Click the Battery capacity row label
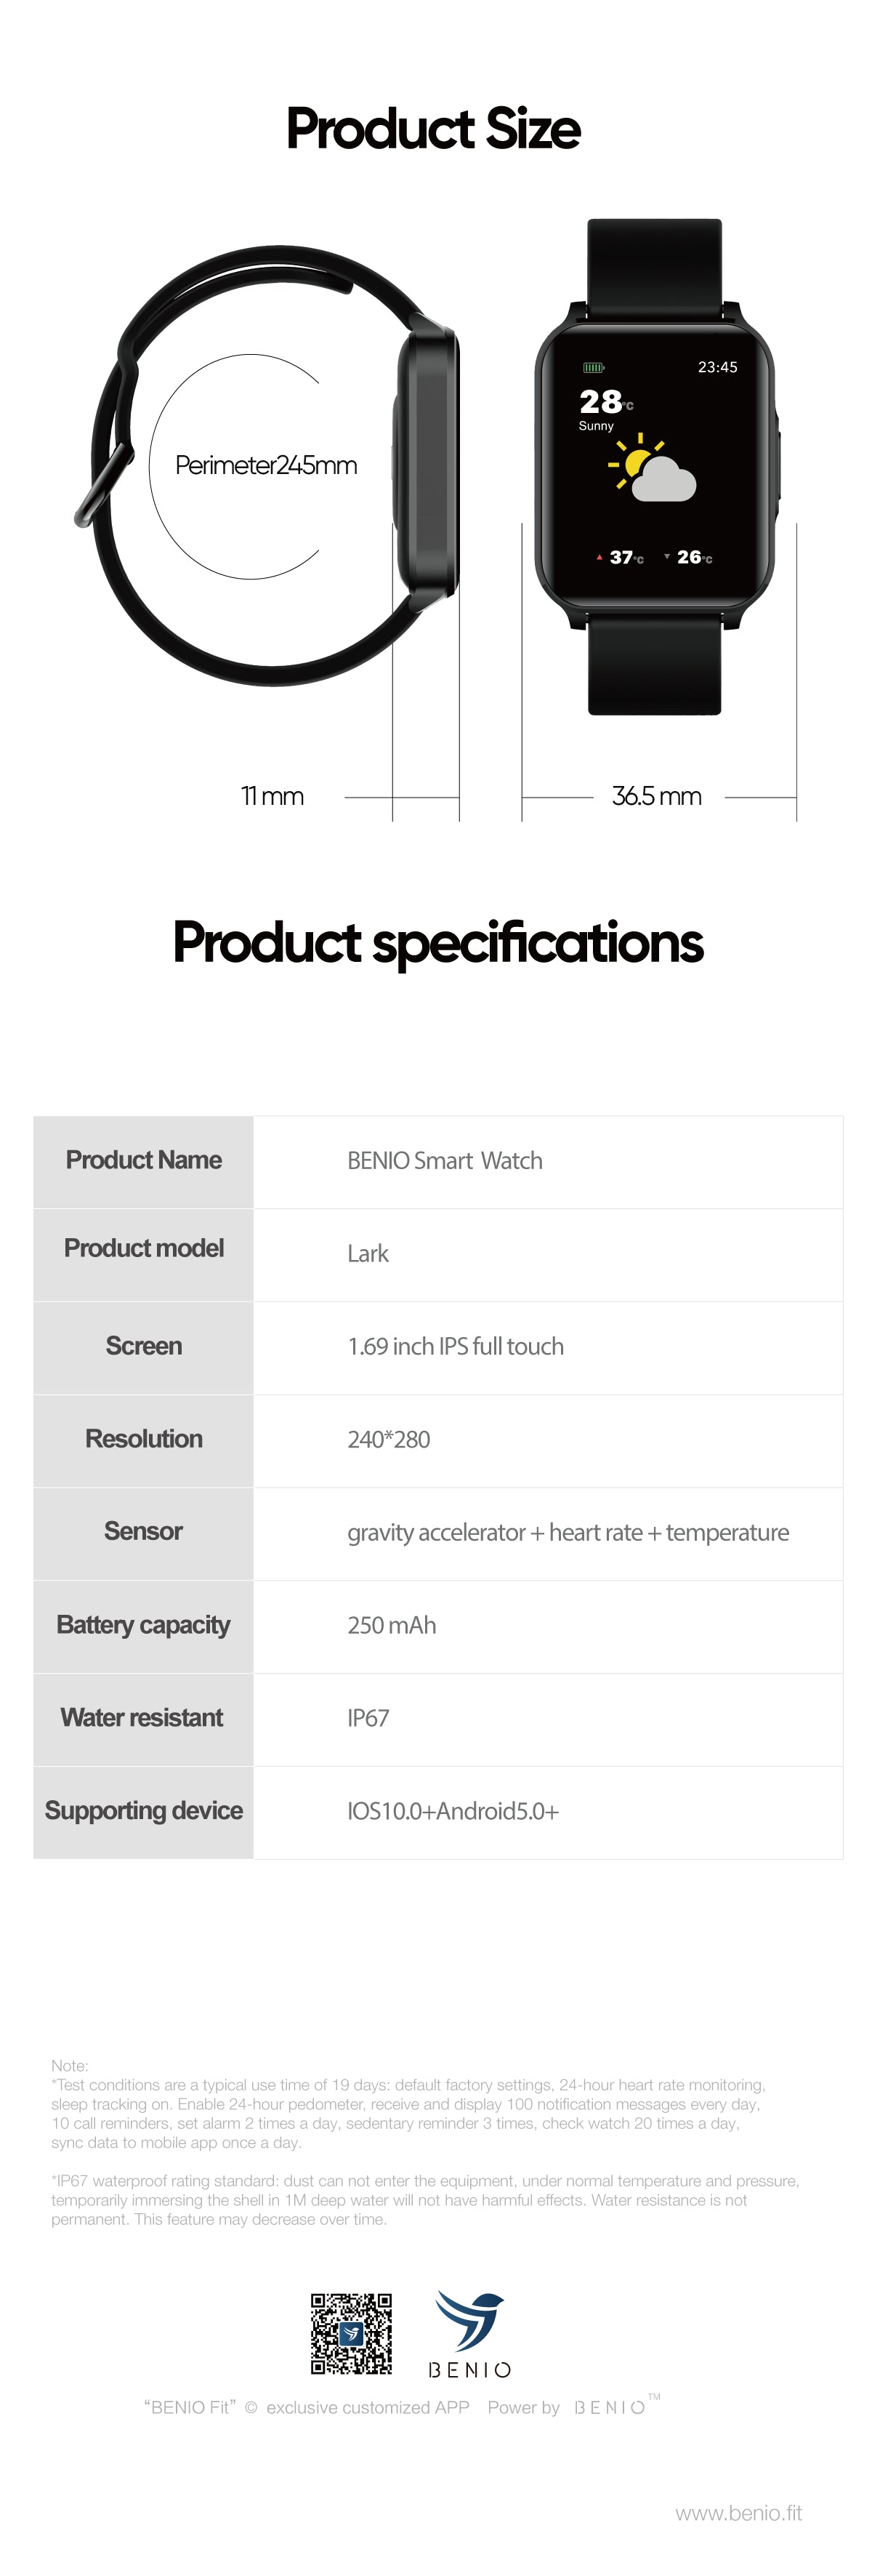The image size is (872, 2576). point(143,1625)
